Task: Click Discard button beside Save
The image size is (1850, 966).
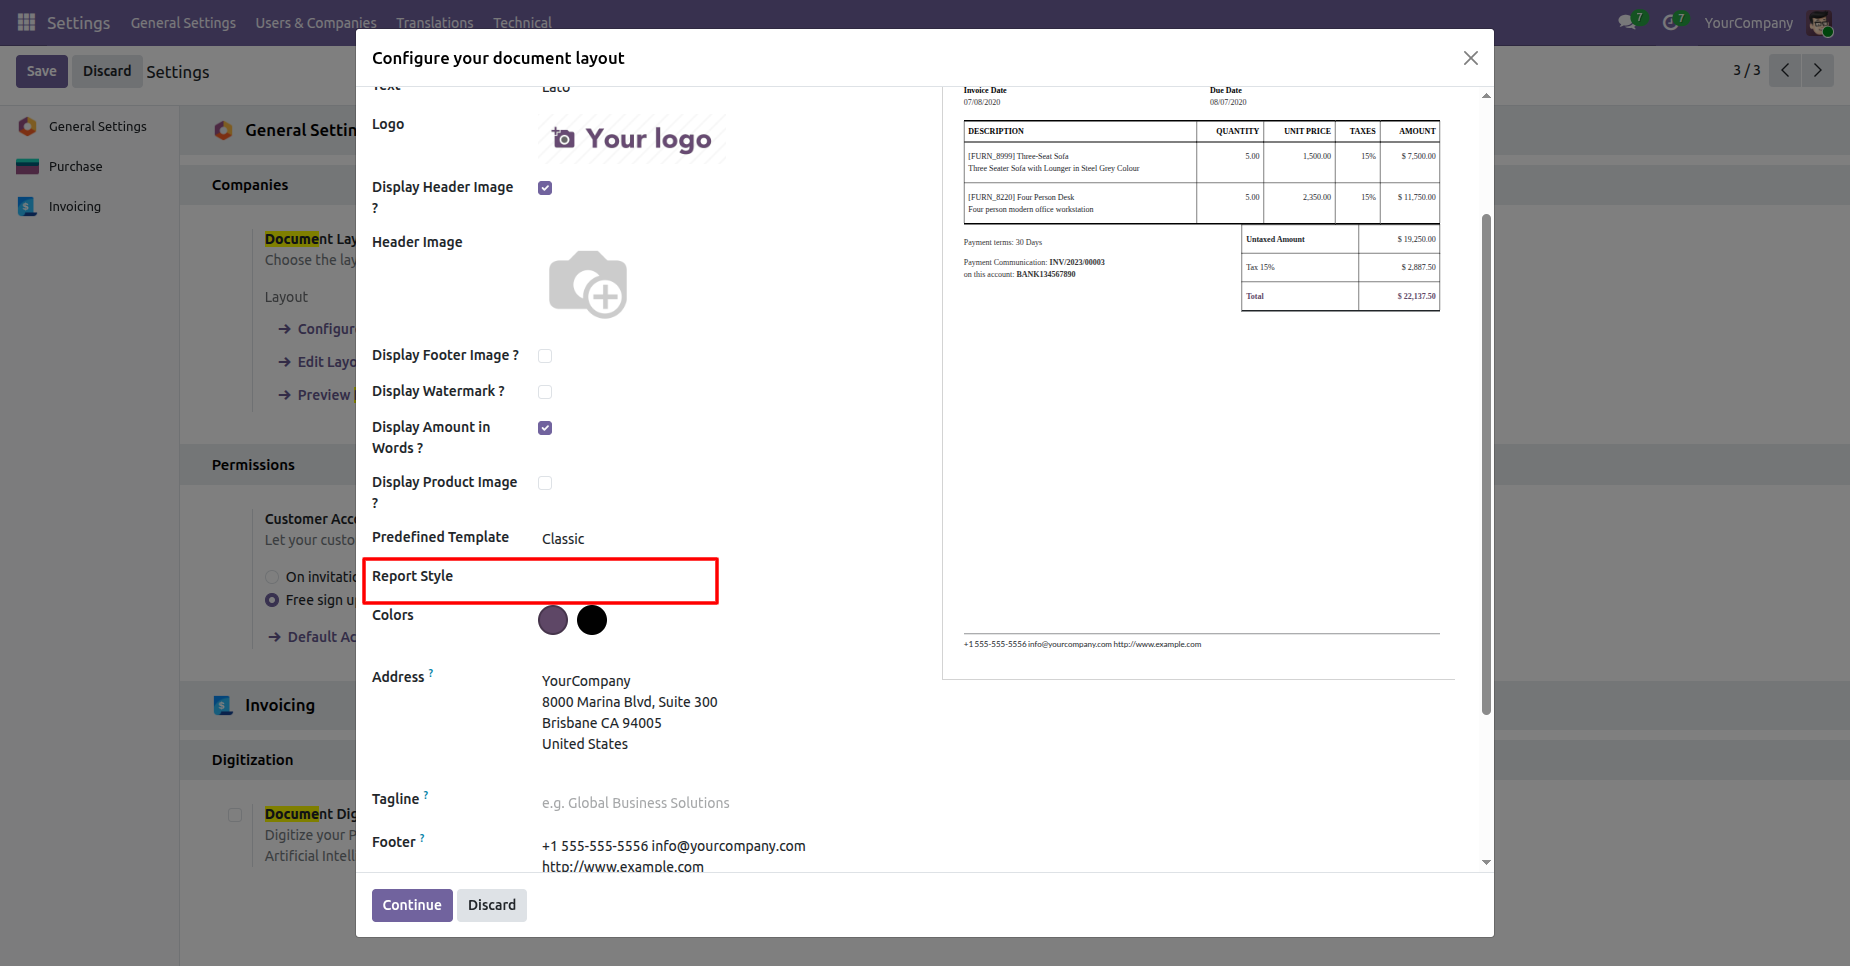Action: [x=107, y=71]
